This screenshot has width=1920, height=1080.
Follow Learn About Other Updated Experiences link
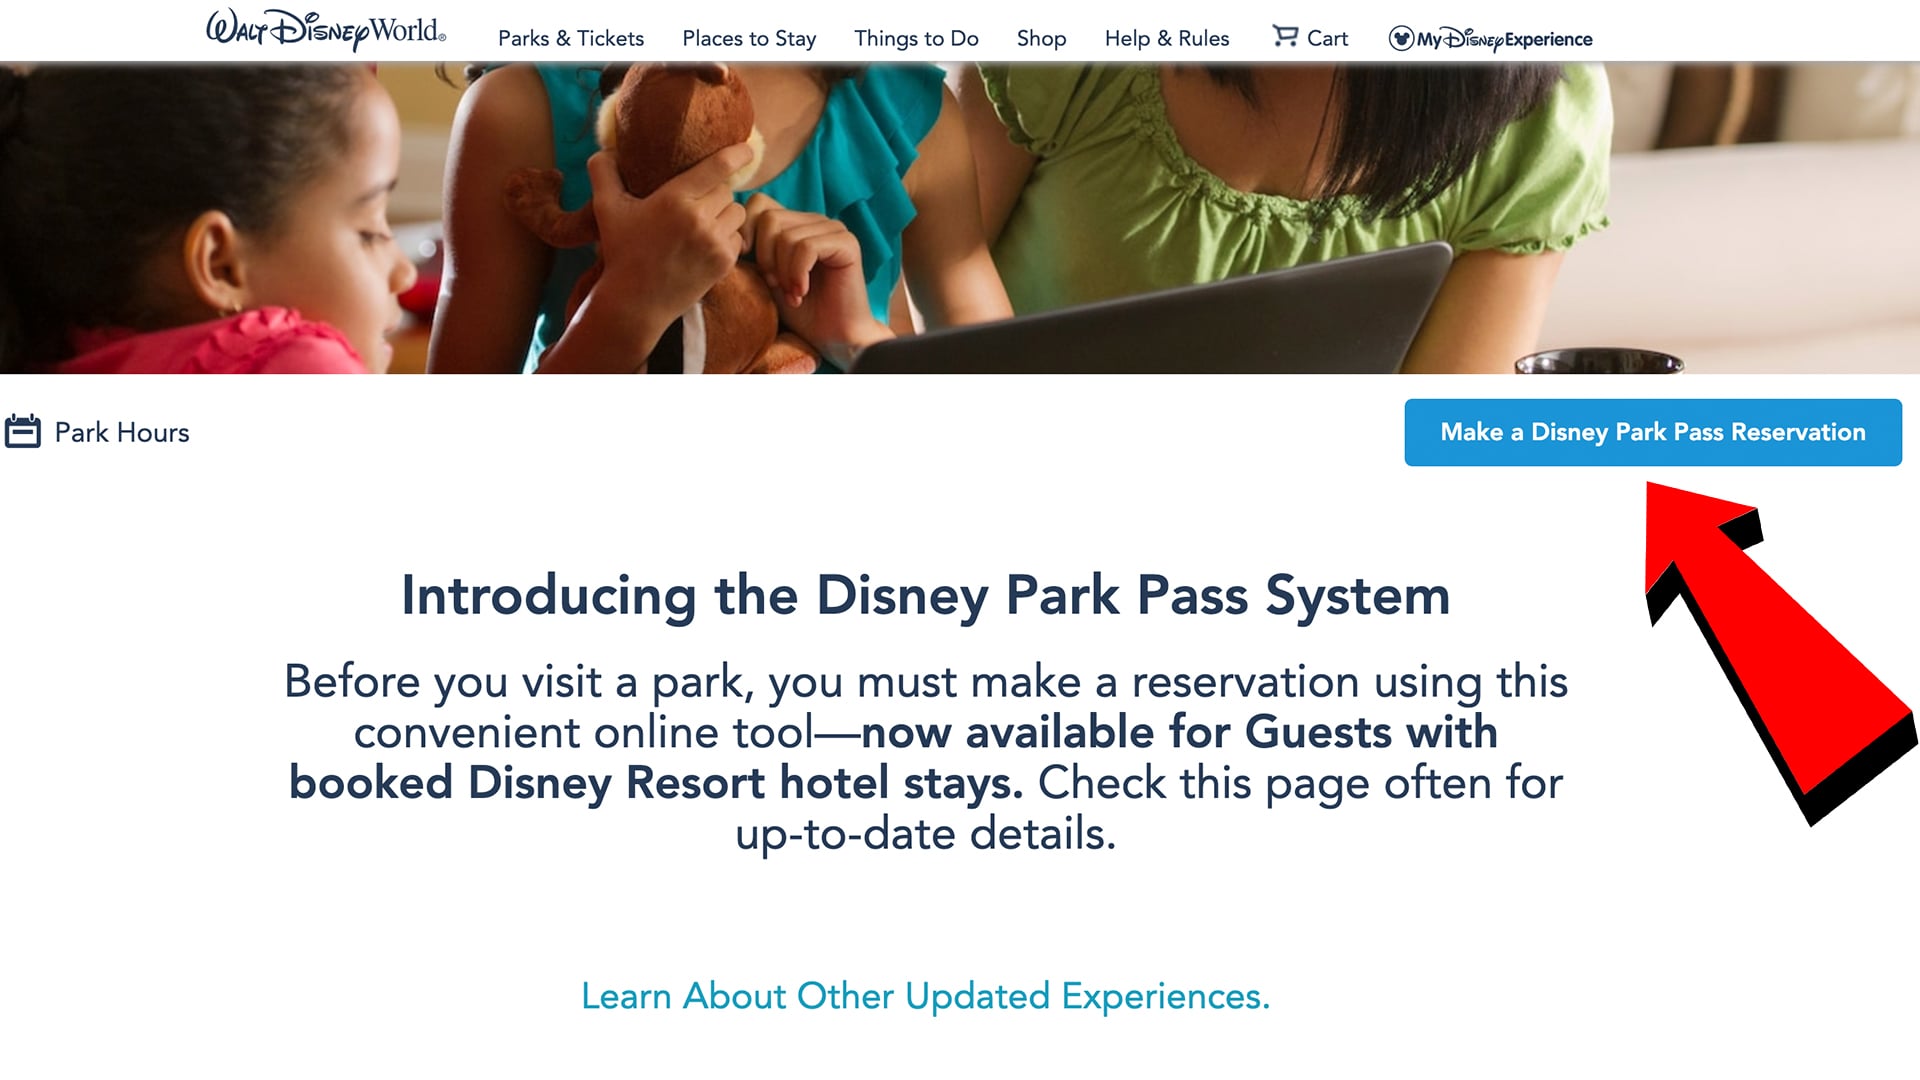pyautogui.click(x=925, y=996)
